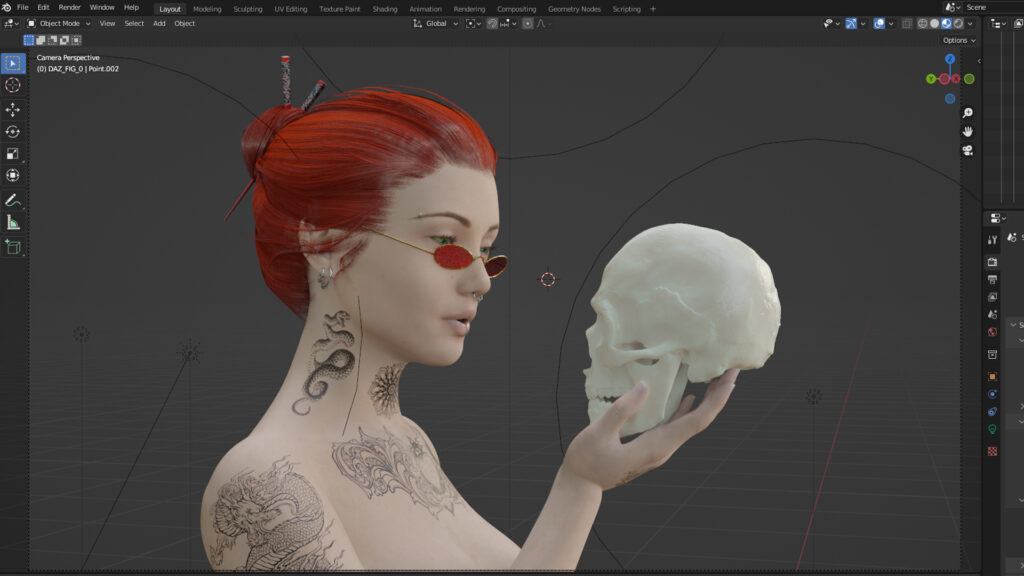Pick the Scale tool
The height and width of the screenshot is (576, 1024).
tap(13, 153)
